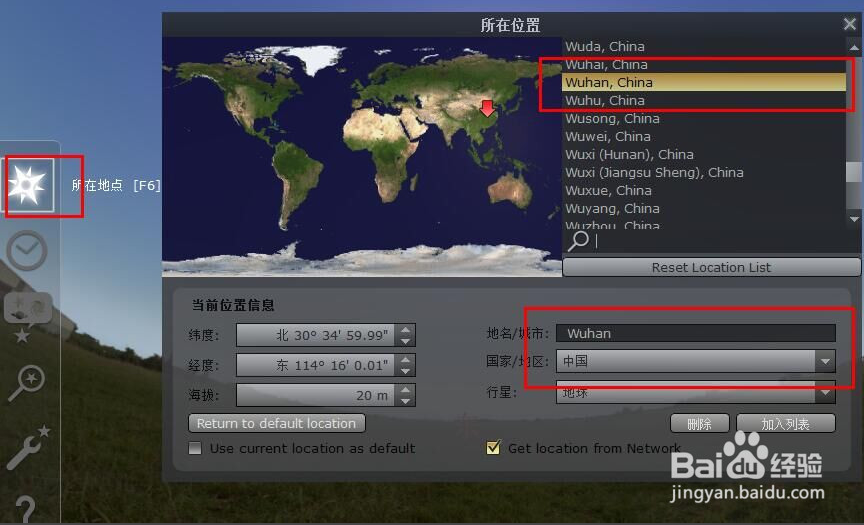Image resolution: width=864 pixels, height=525 pixels.
Task: Click the city search input field
Action: pyautogui.click(x=725, y=241)
